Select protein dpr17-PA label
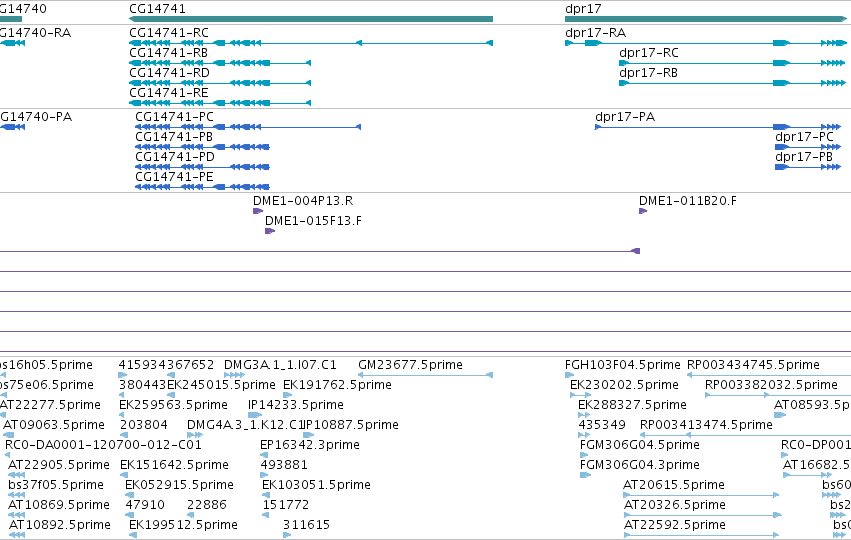This screenshot has height=540, width=851. (625, 117)
